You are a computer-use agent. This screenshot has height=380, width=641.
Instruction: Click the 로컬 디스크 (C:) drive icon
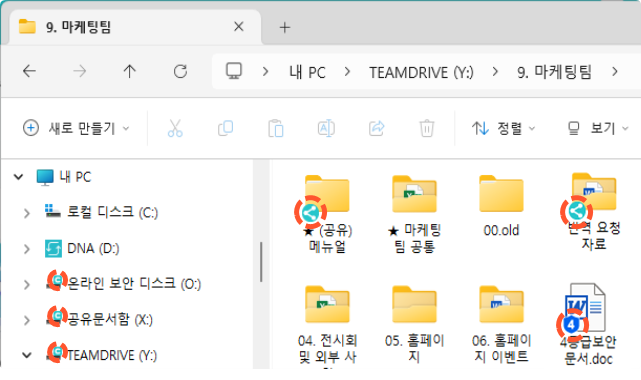pyautogui.click(x=53, y=212)
